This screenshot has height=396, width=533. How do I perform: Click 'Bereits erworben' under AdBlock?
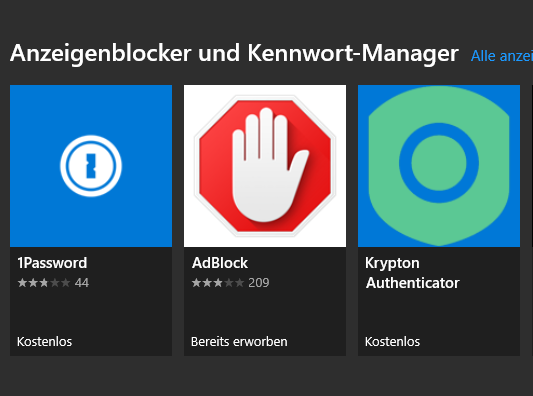pos(239,342)
